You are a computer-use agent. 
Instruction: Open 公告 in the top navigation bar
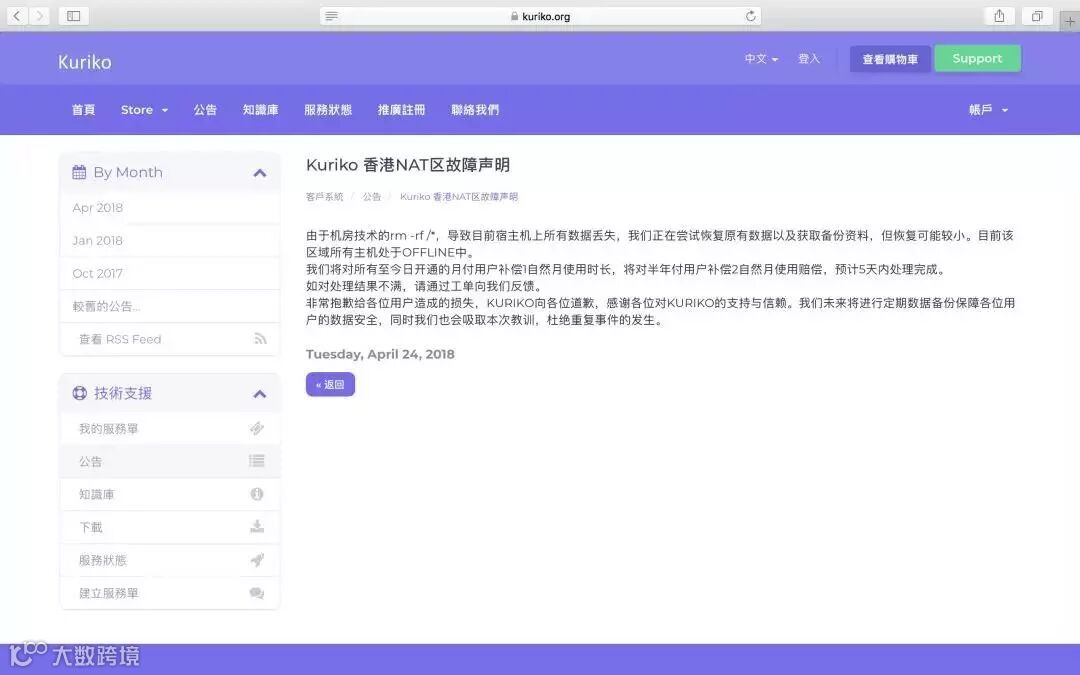click(x=205, y=110)
